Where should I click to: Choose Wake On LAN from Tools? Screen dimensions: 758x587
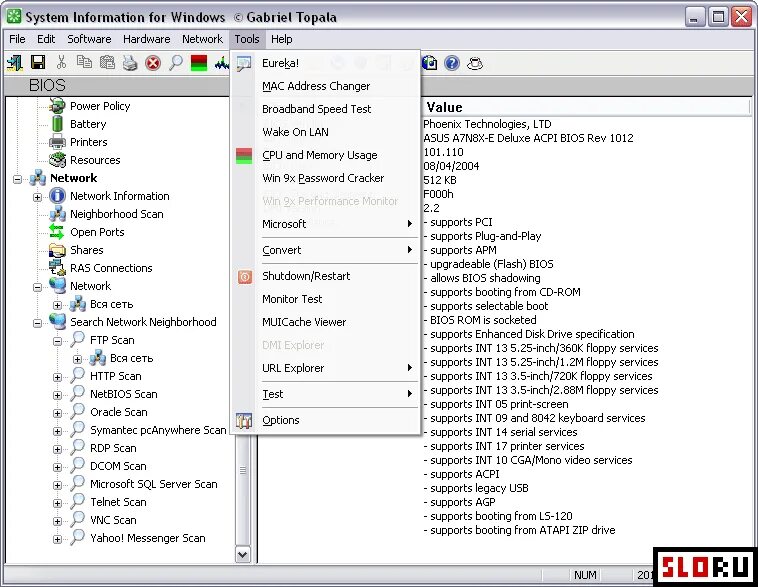coord(325,132)
